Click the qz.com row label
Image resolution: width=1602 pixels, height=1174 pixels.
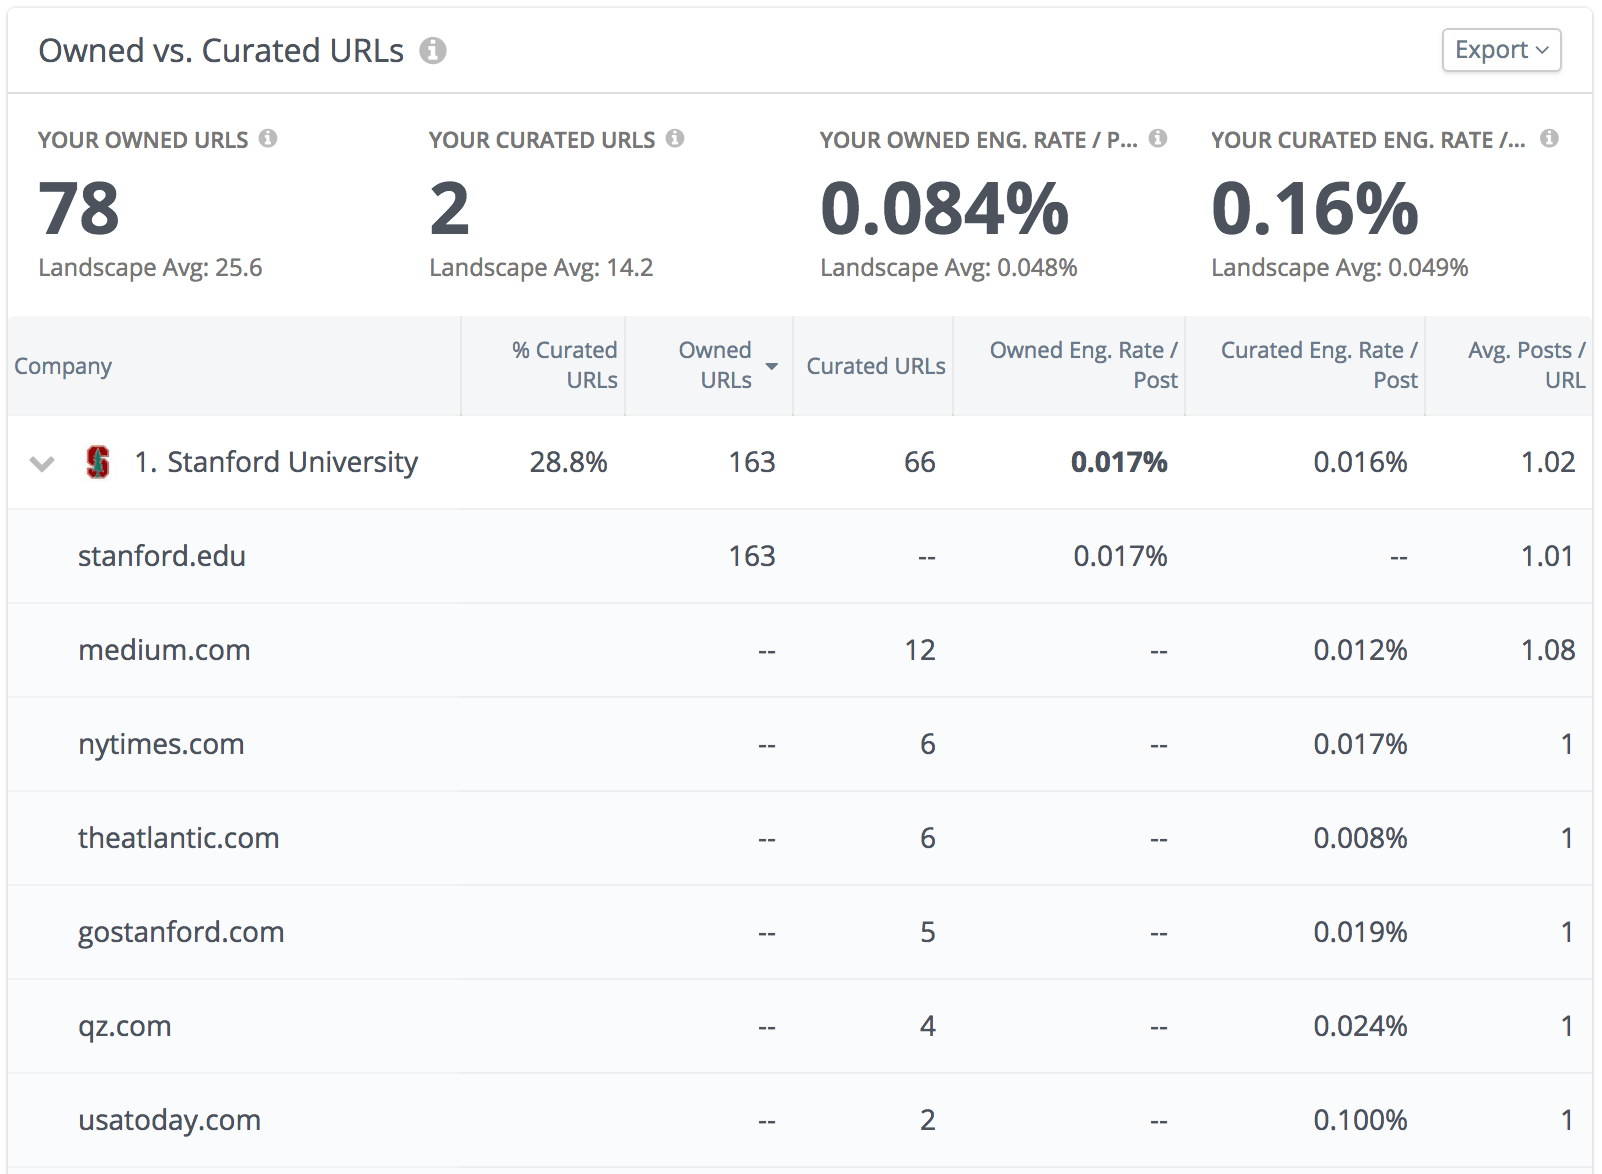tap(125, 1026)
